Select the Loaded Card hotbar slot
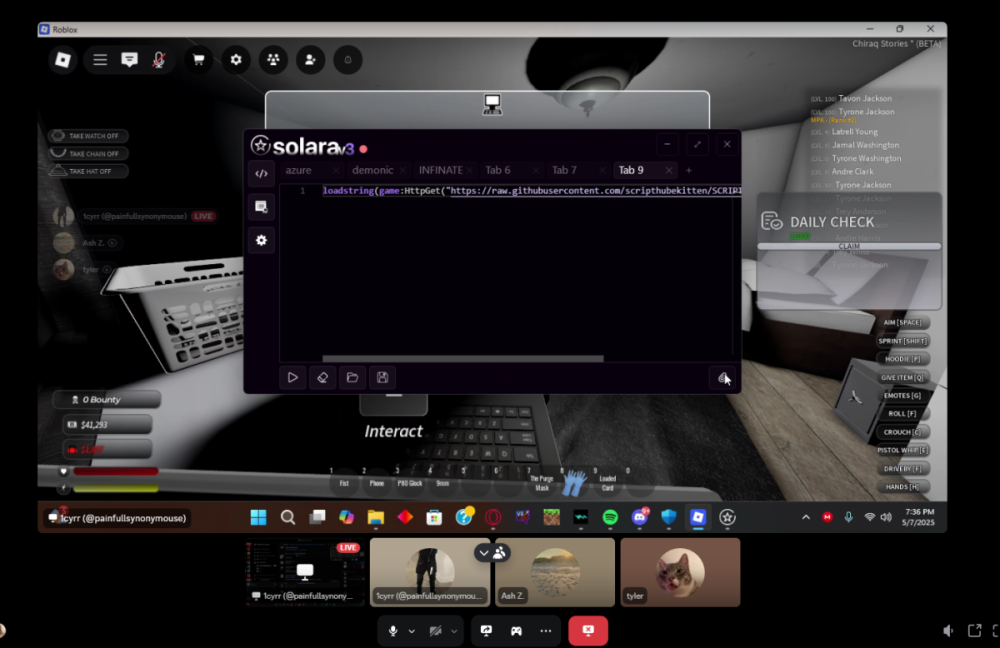1000x648 pixels. point(607,483)
